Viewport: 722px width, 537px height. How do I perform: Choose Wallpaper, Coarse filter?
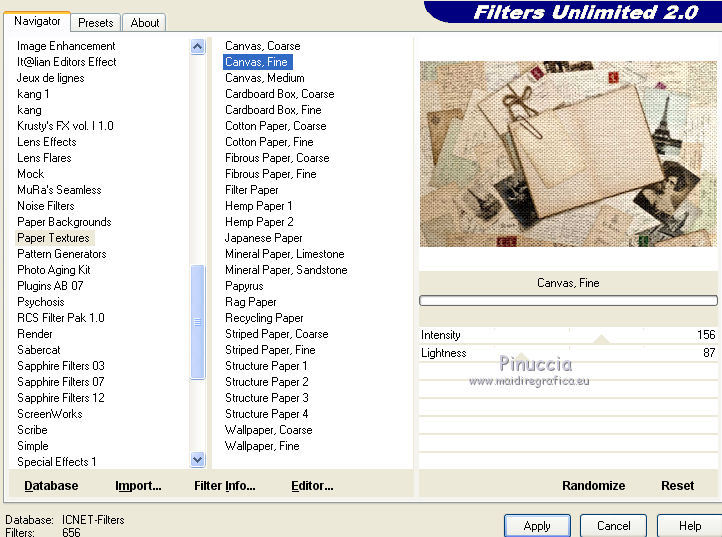pos(268,430)
